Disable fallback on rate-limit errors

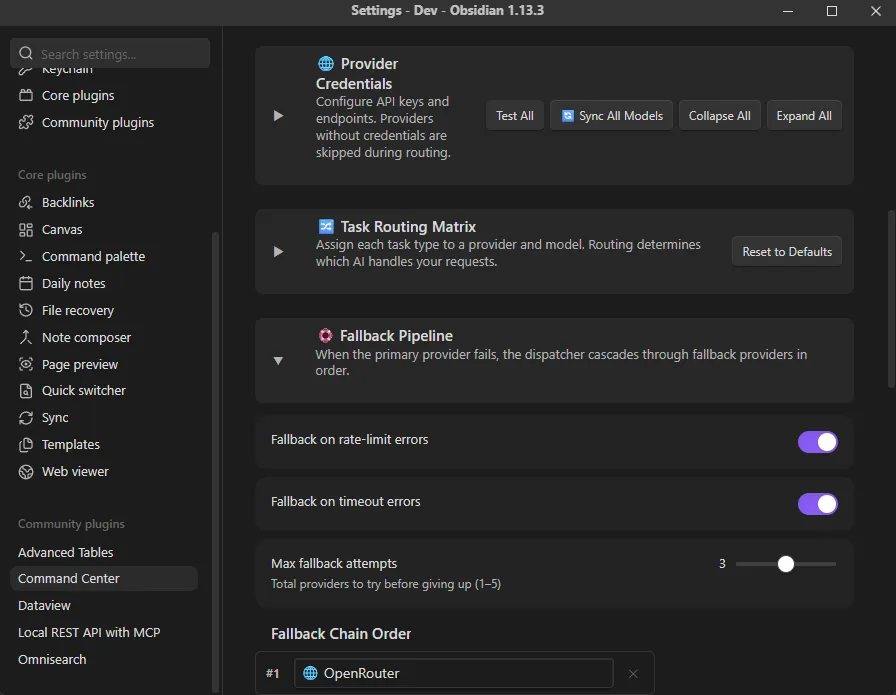(818, 442)
